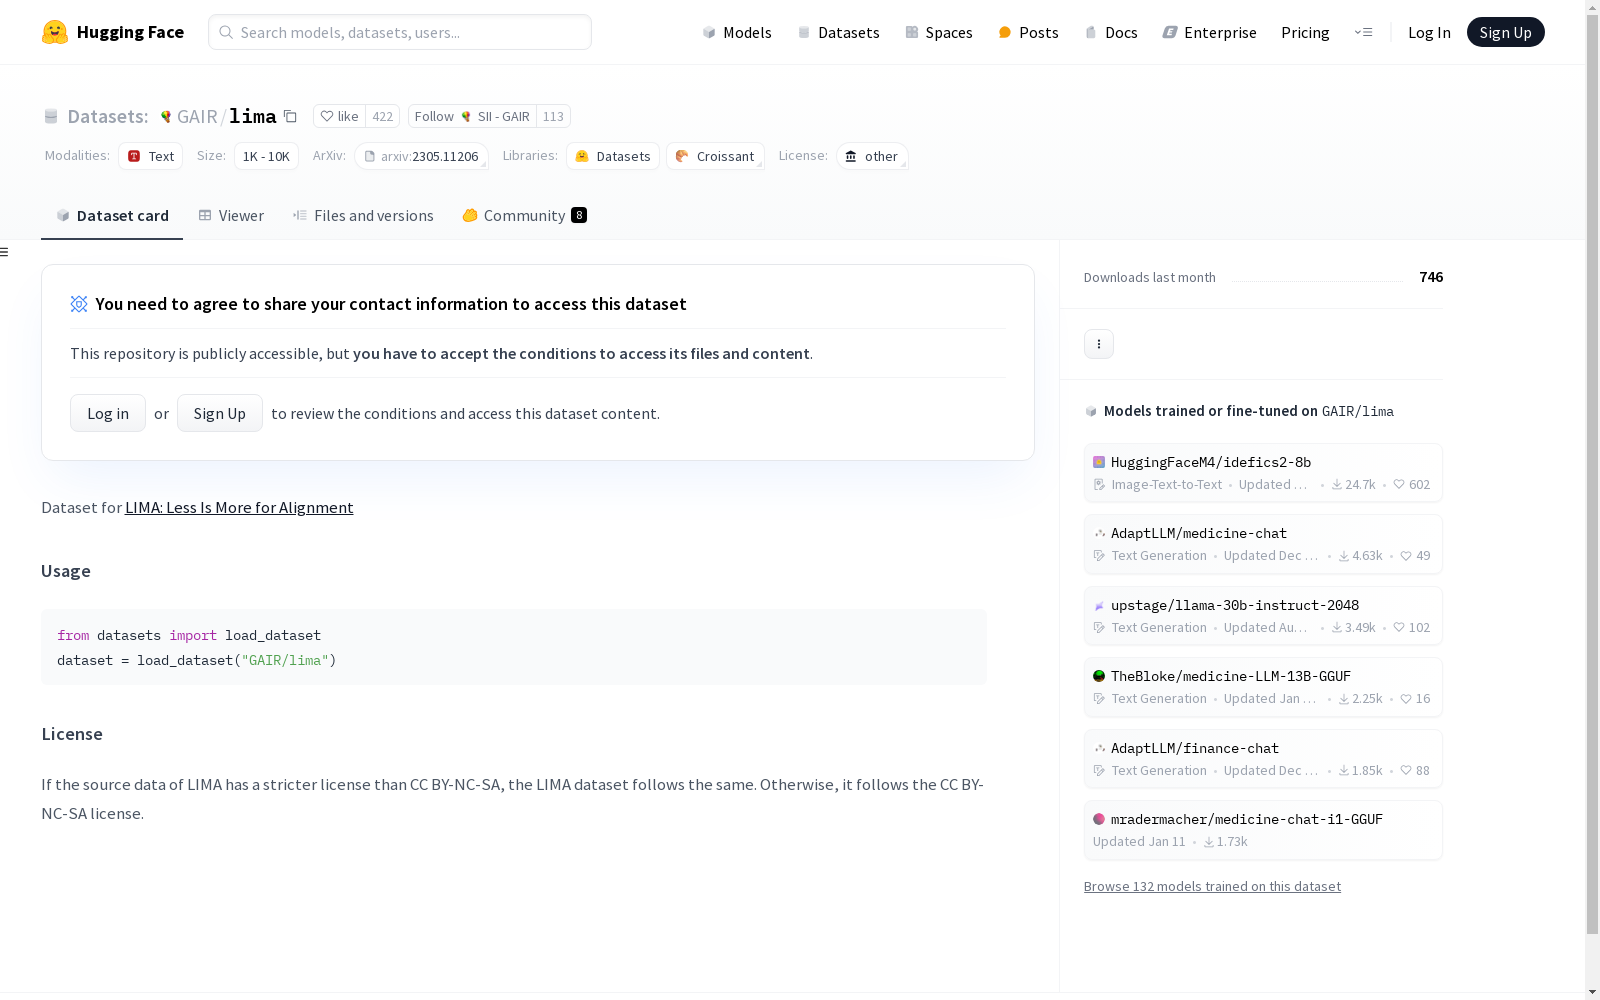Screen dimensions: 1600x1000
Task: Click the load_dataset code block
Action: tap(514, 647)
